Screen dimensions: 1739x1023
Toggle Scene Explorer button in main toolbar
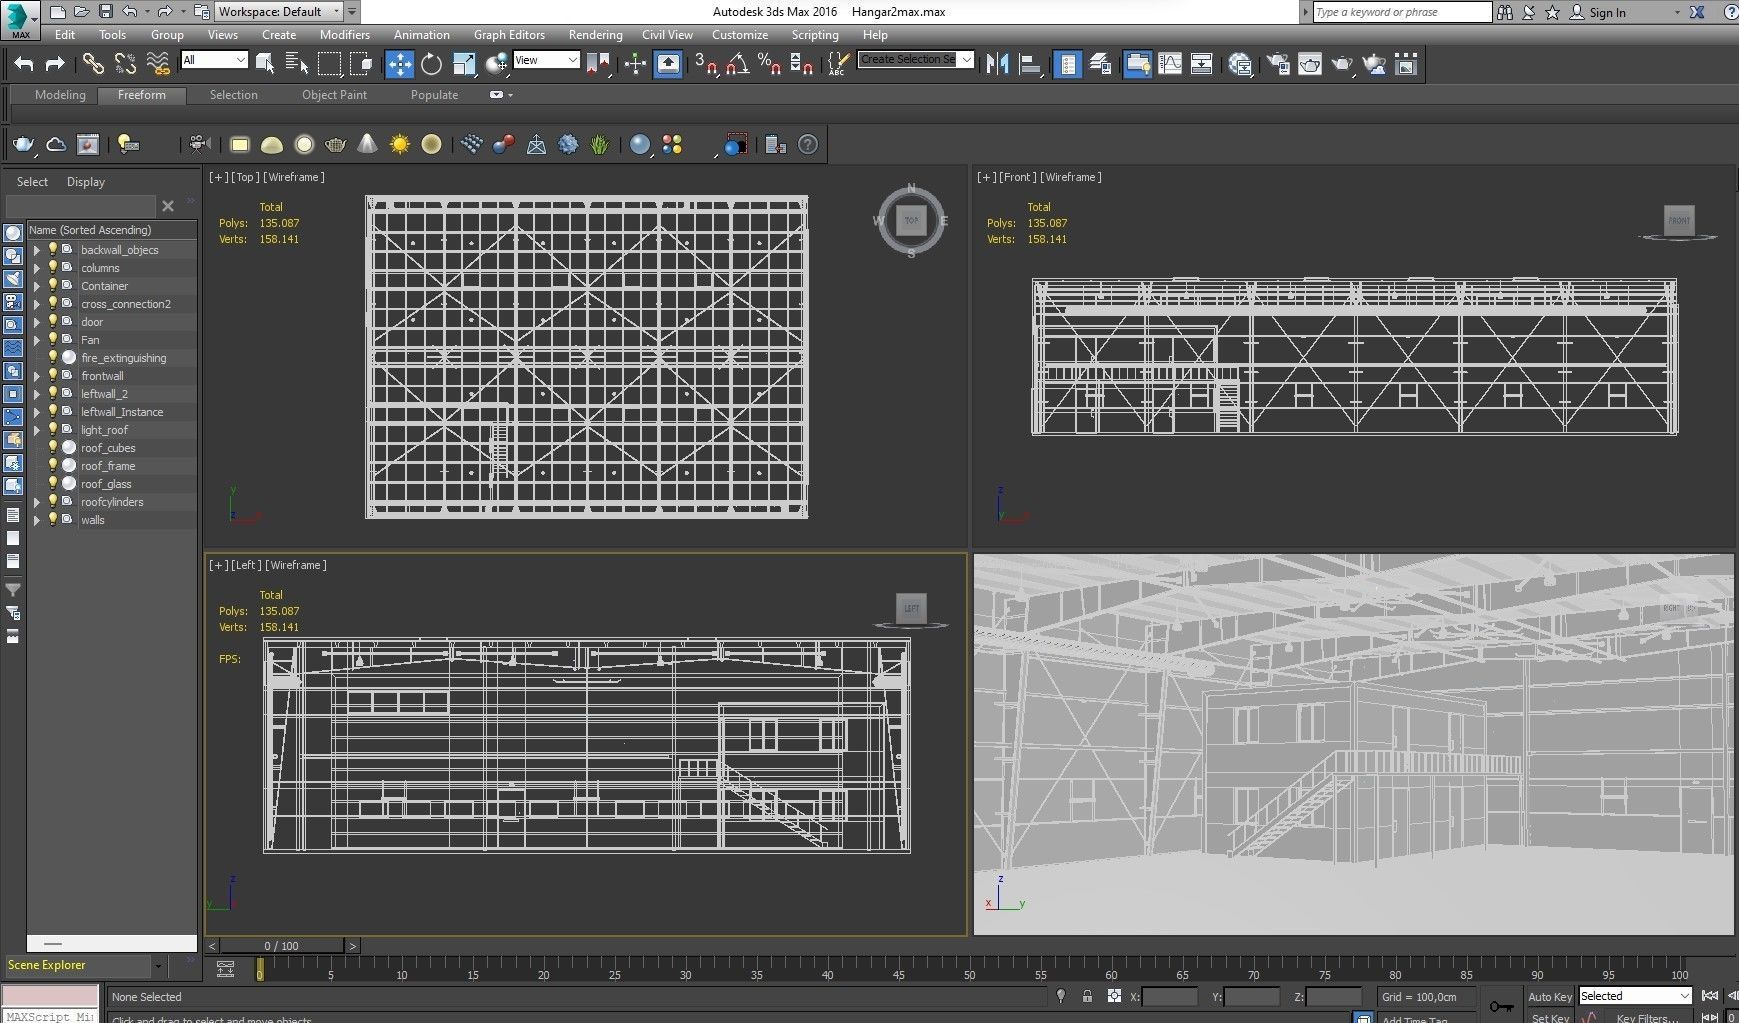1068,64
